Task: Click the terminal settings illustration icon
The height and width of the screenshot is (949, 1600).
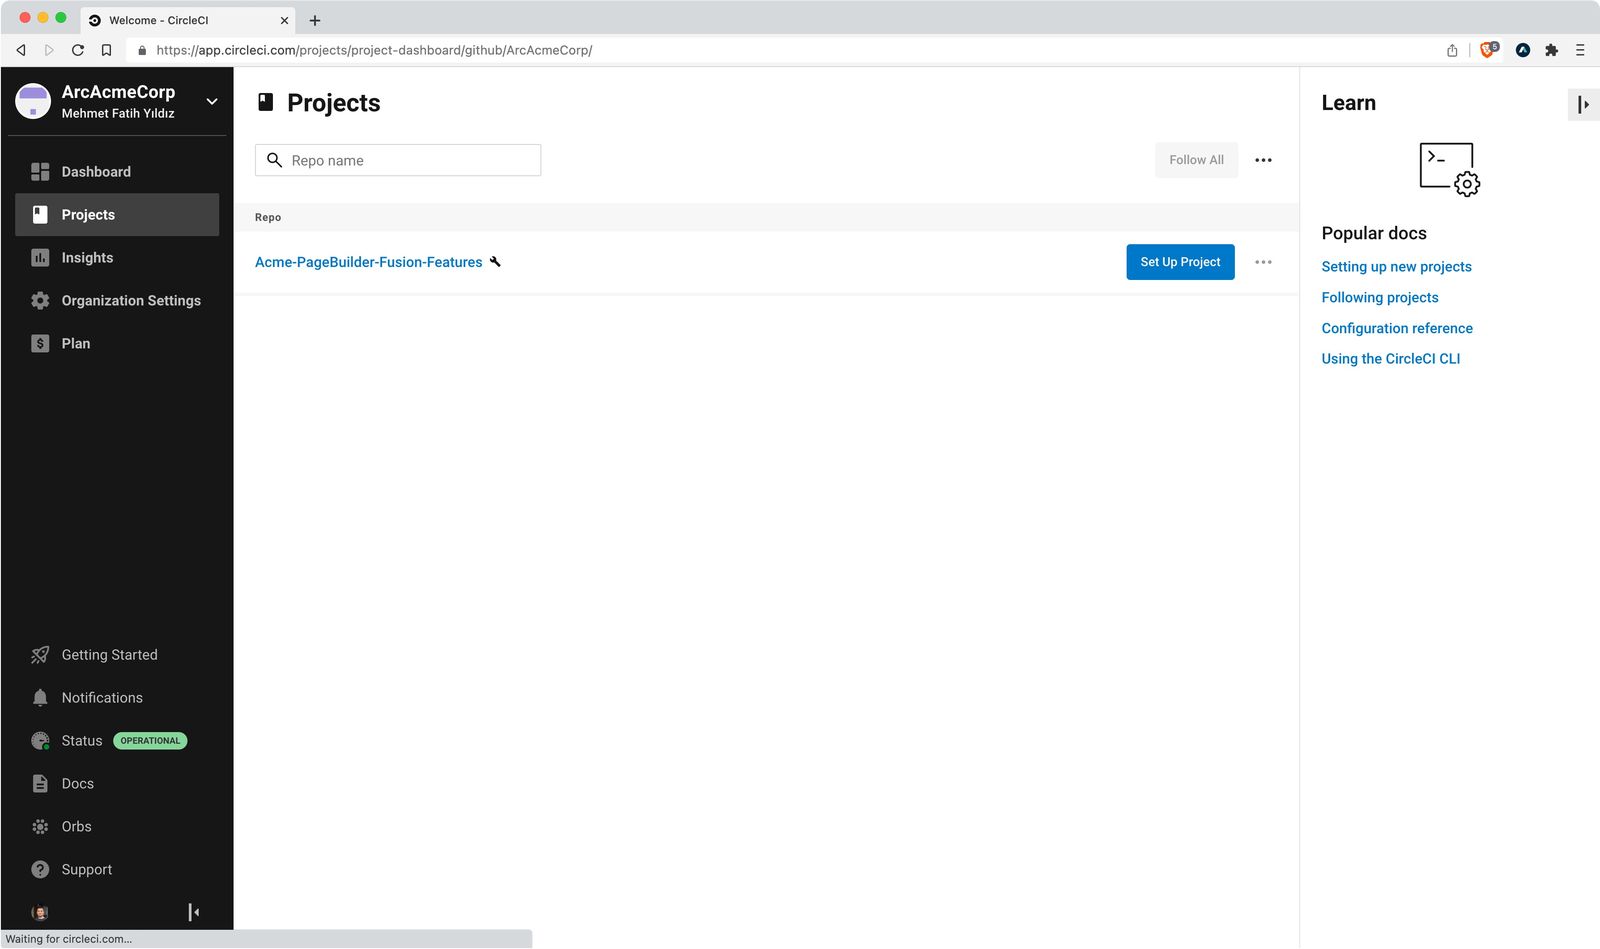Action: pos(1449,169)
